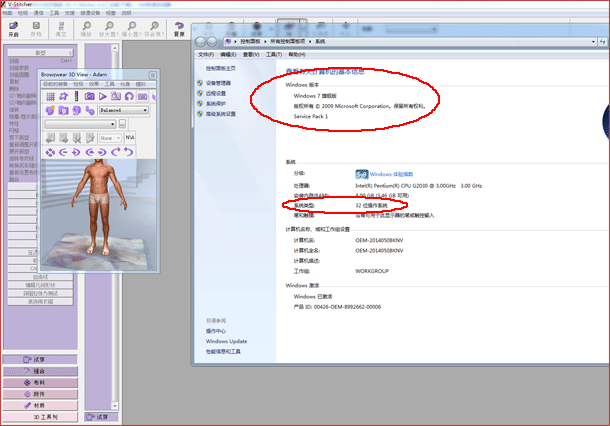The width and height of the screenshot is (610, 426).
Task: Click the second magnifier (zoom in) toolbar icon
Action: [109, 26]
